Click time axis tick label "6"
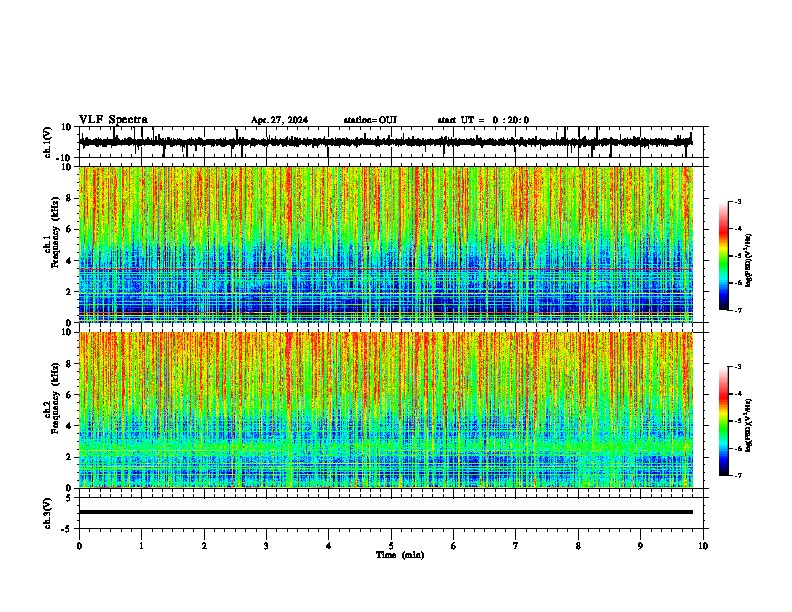792x612 pixels. (454, 546)
